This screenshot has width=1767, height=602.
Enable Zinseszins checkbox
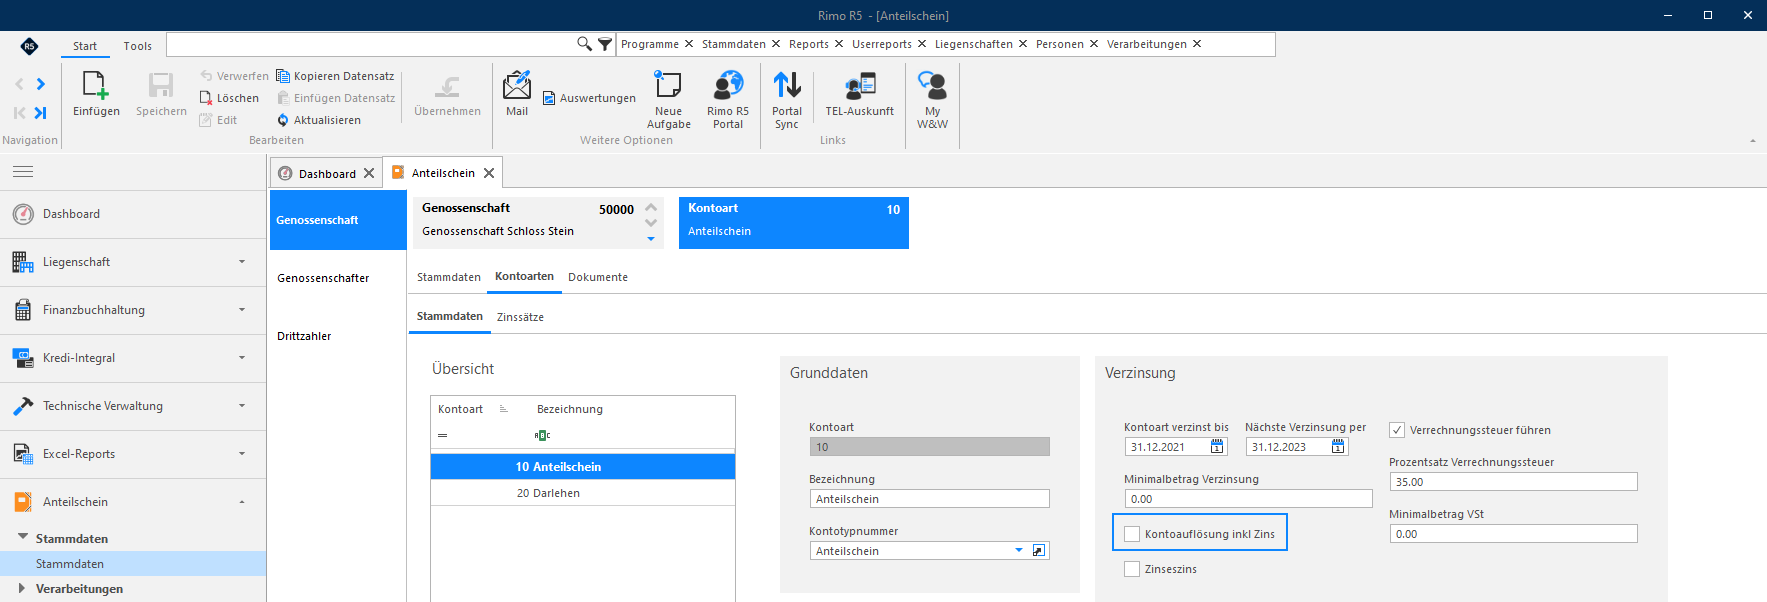(x=1132, y=569)
